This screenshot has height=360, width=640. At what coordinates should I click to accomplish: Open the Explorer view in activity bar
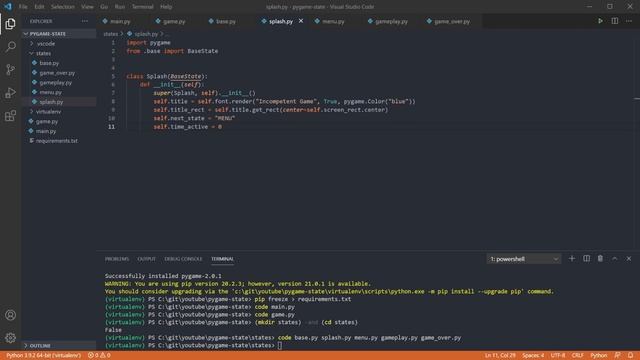[x=10, y=24]
